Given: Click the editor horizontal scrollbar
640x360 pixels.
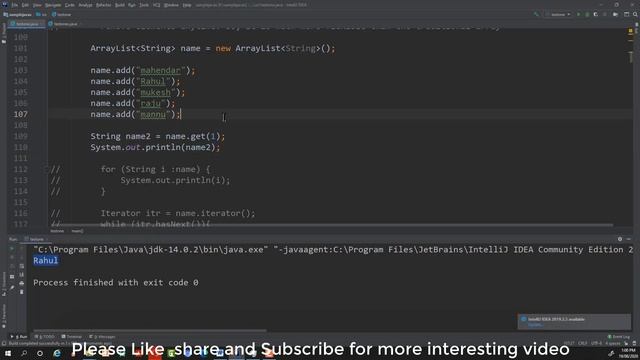Looking at the screenshot, I should [x=331, y=224].
